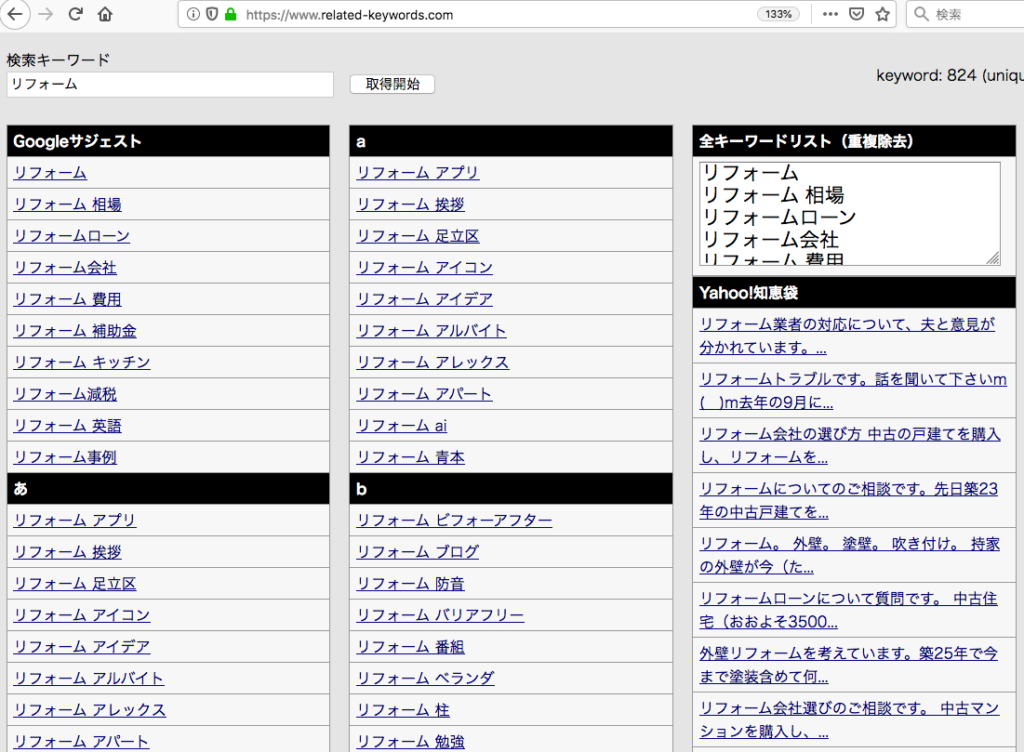Open the Yahoo!知恵袋 リフォーム業者の対応について question
The image size is (1024, 752).
coord(848,336)
